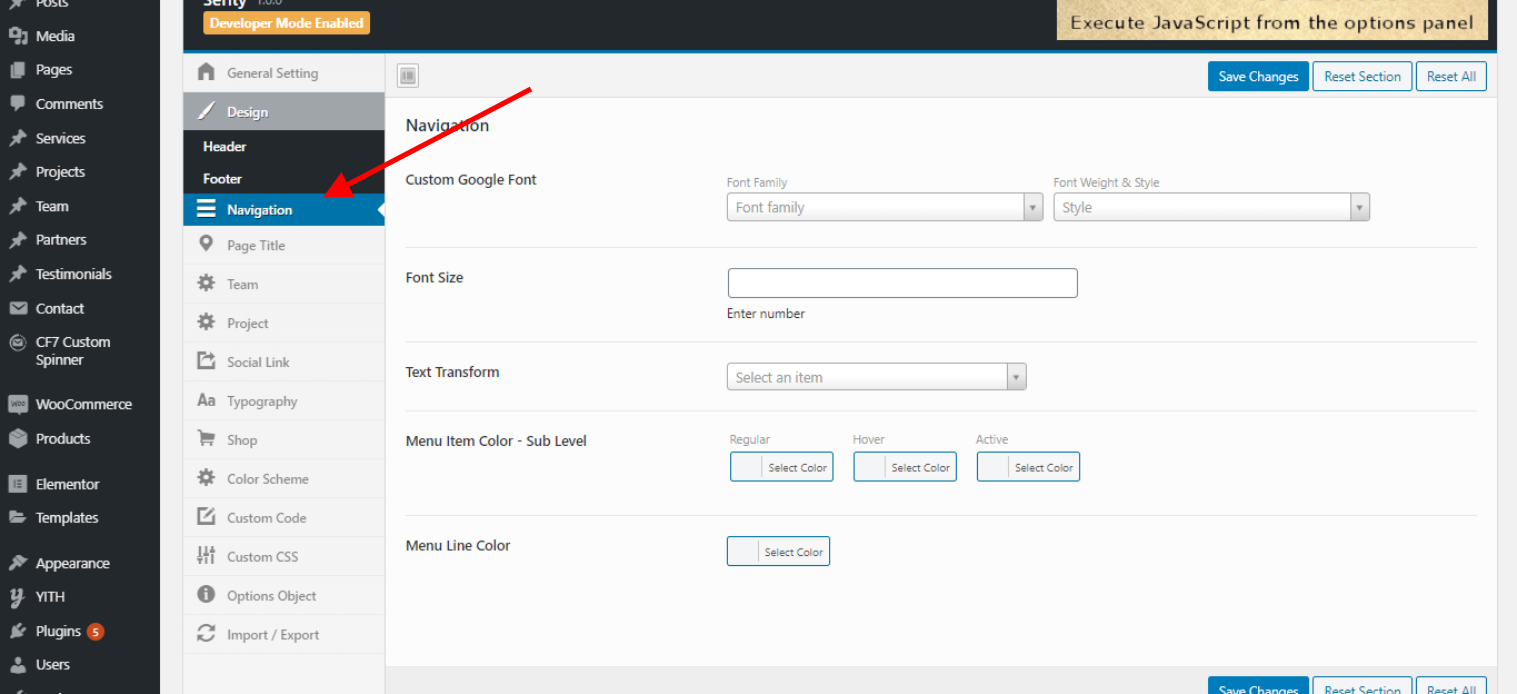
Task: Expand the Text Transform select list
Action: click(x=876, y=377)
